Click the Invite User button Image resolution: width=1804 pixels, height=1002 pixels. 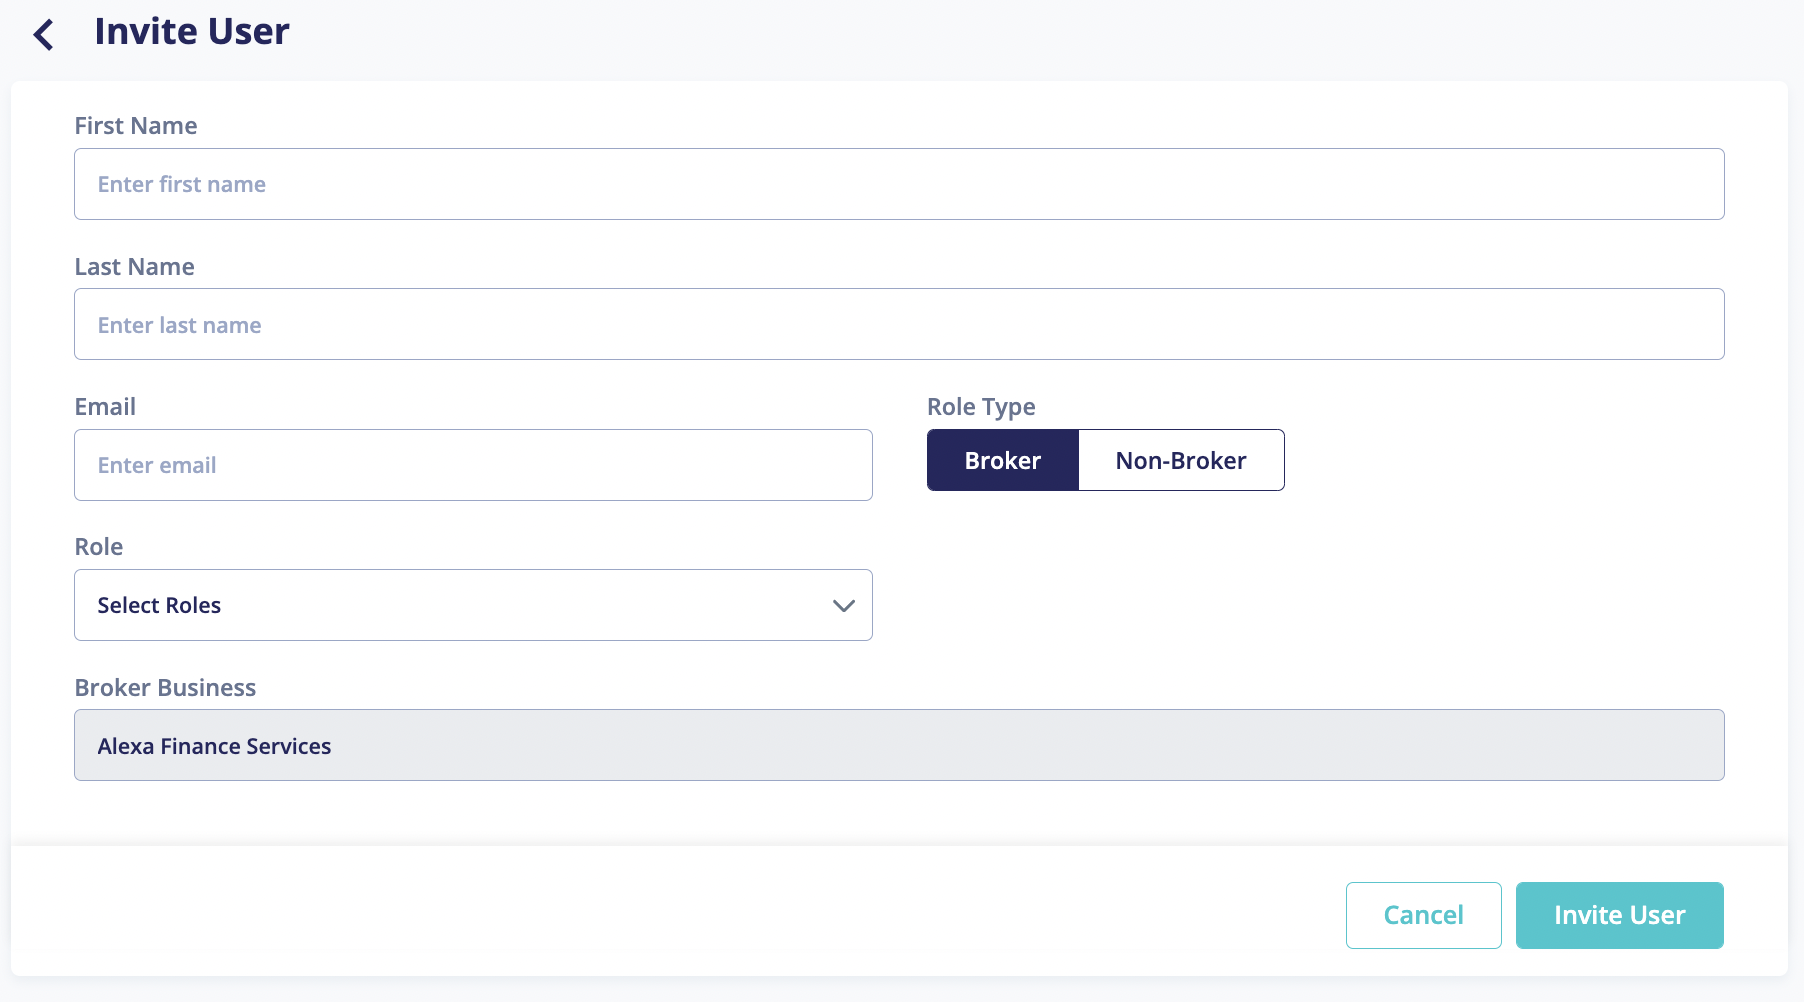coord(1619,914)
